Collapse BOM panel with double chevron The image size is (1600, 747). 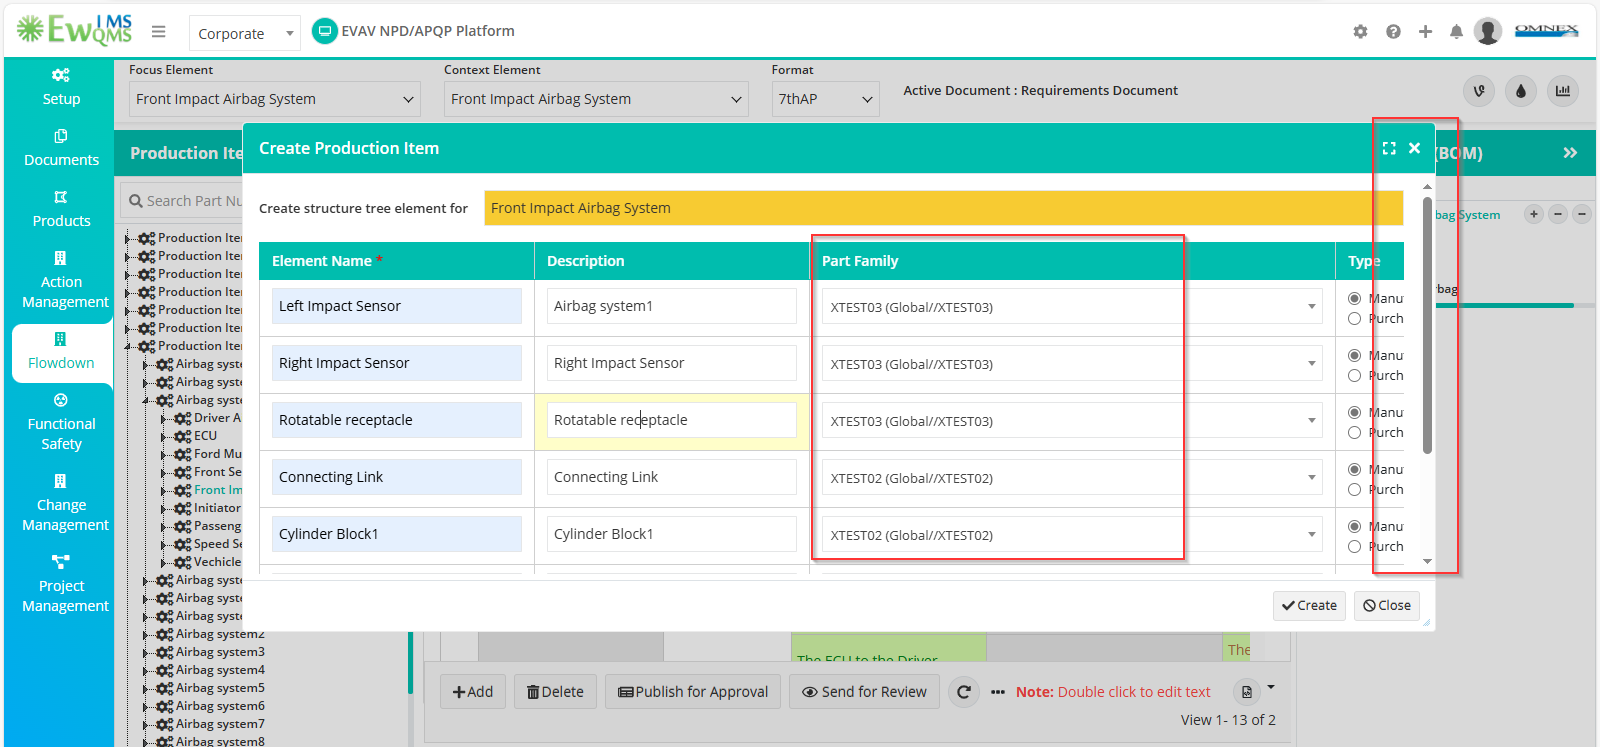(x=1570, y=153)
